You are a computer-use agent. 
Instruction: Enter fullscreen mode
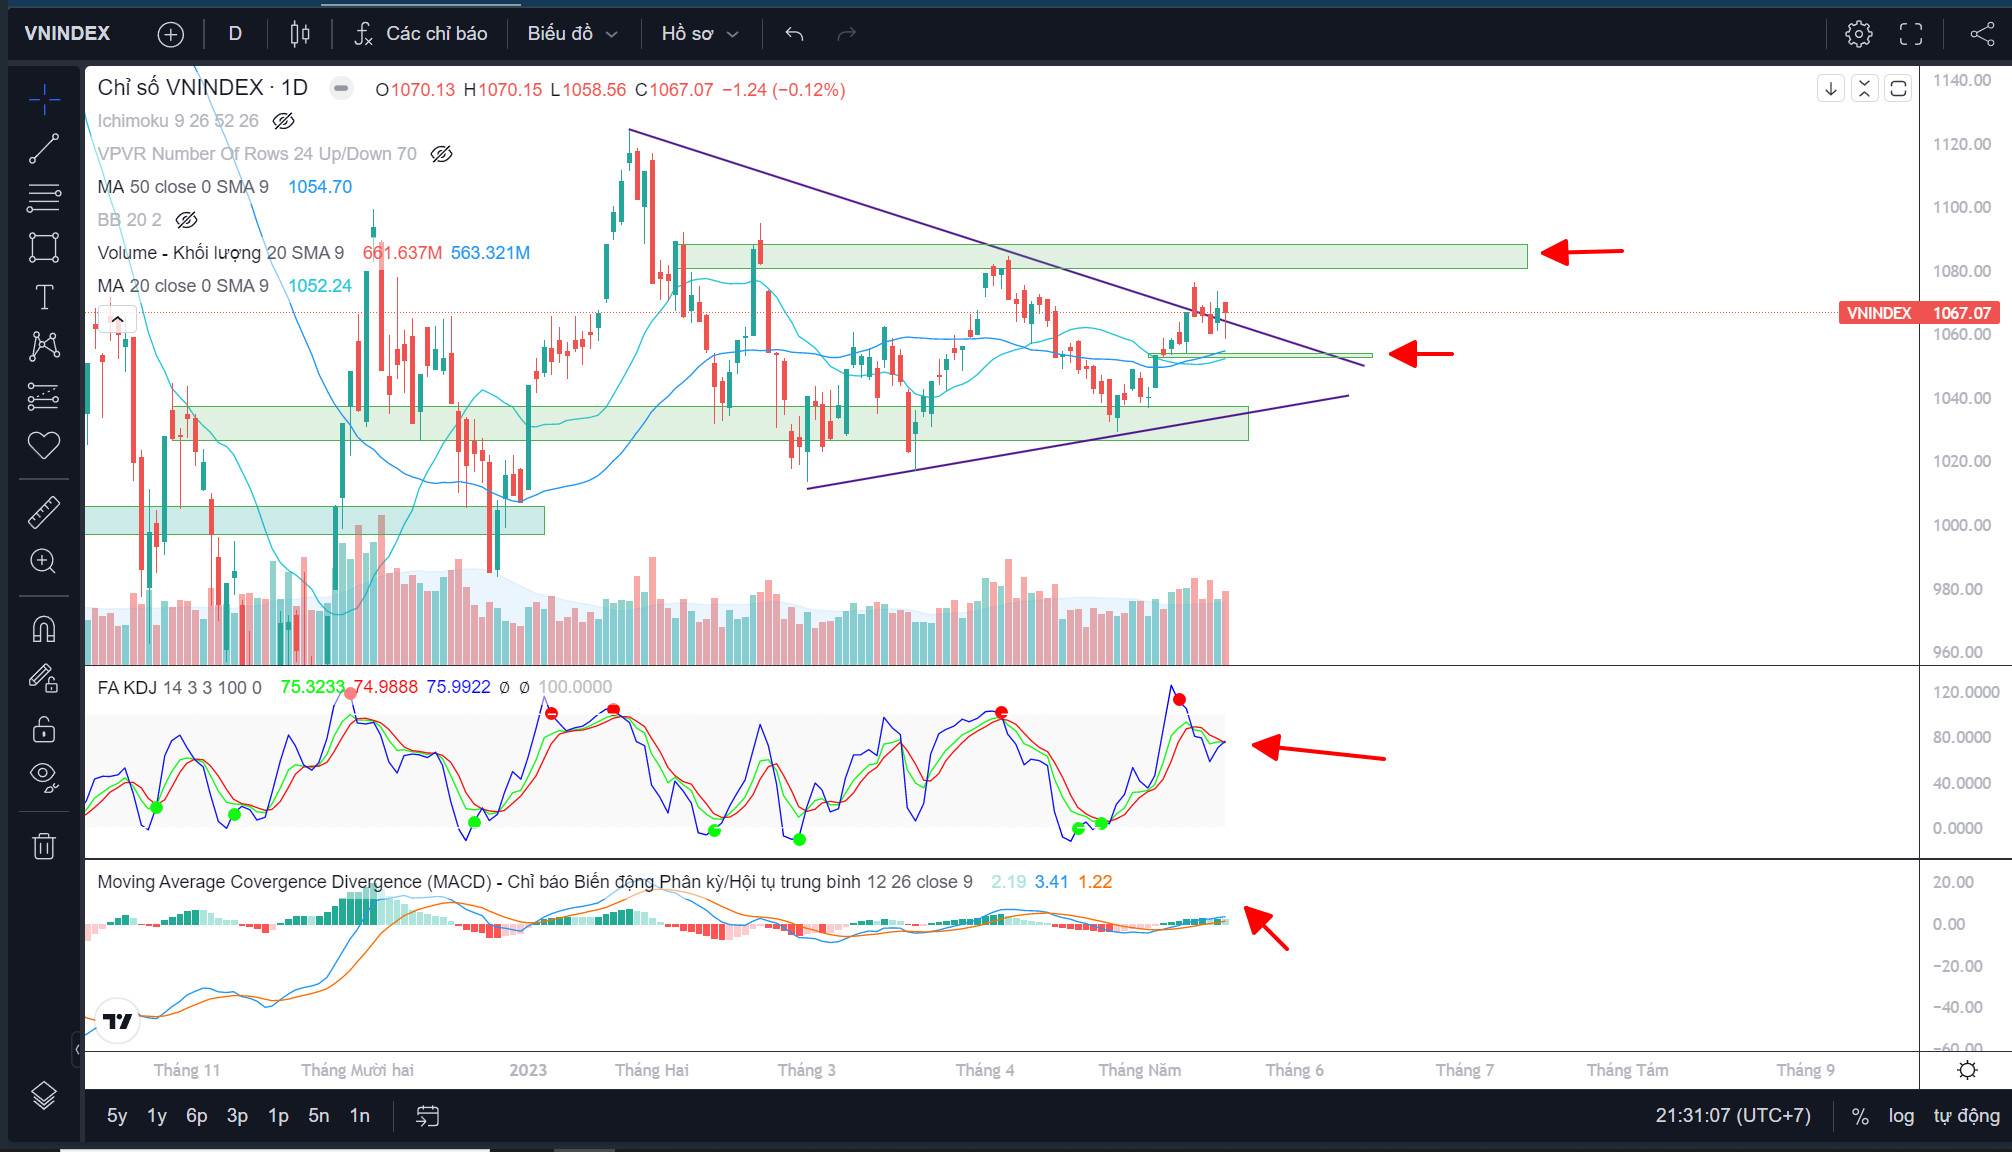1911,34
